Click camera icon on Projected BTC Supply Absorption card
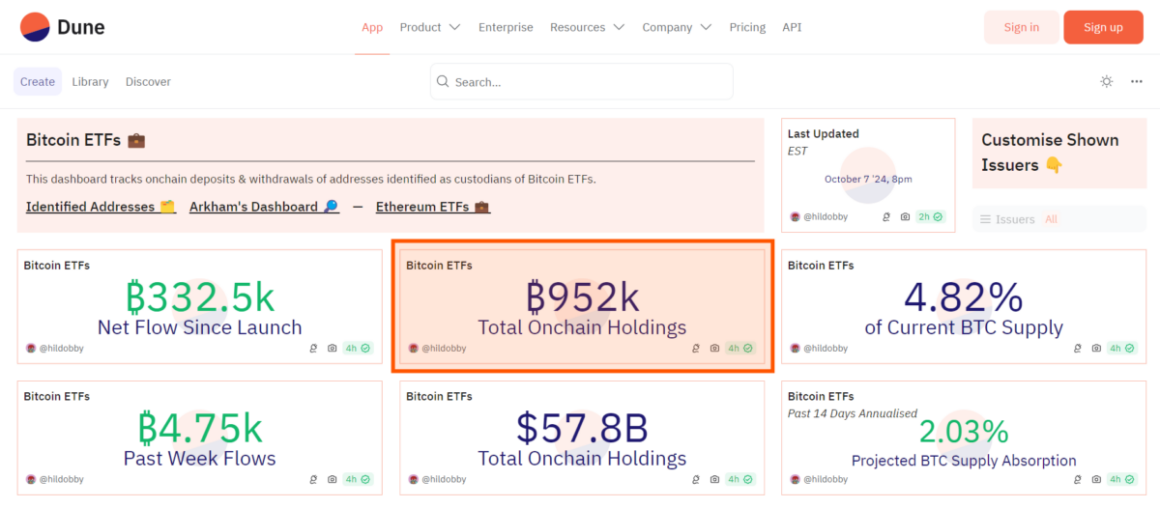The width and height of the screenshot is (1160, 508). (x=1096, y=479)
